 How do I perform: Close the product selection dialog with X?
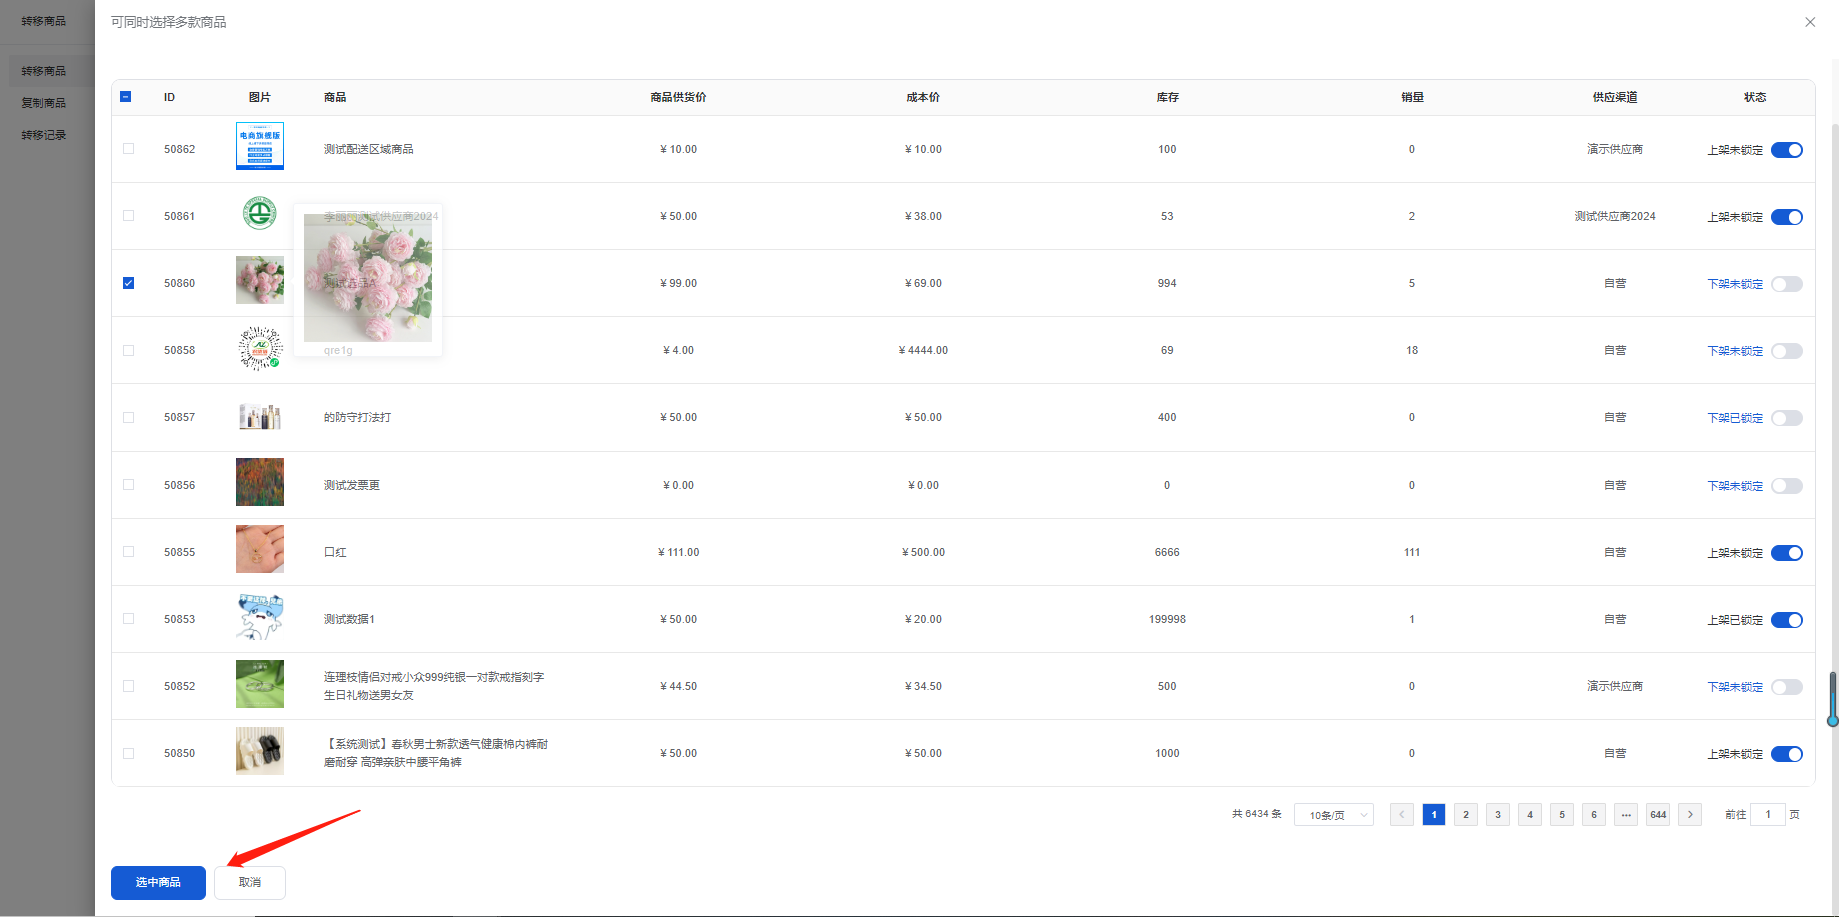click(1810, 22)
